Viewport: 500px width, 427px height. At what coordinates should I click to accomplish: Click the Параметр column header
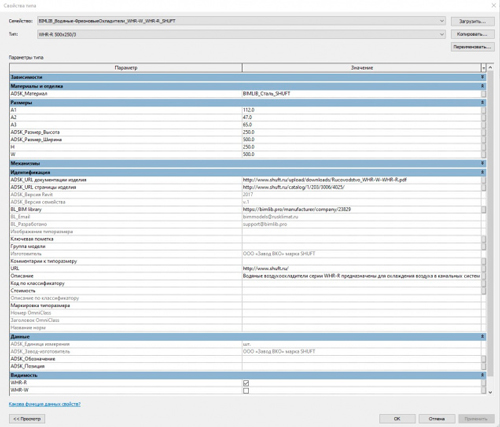126,68
